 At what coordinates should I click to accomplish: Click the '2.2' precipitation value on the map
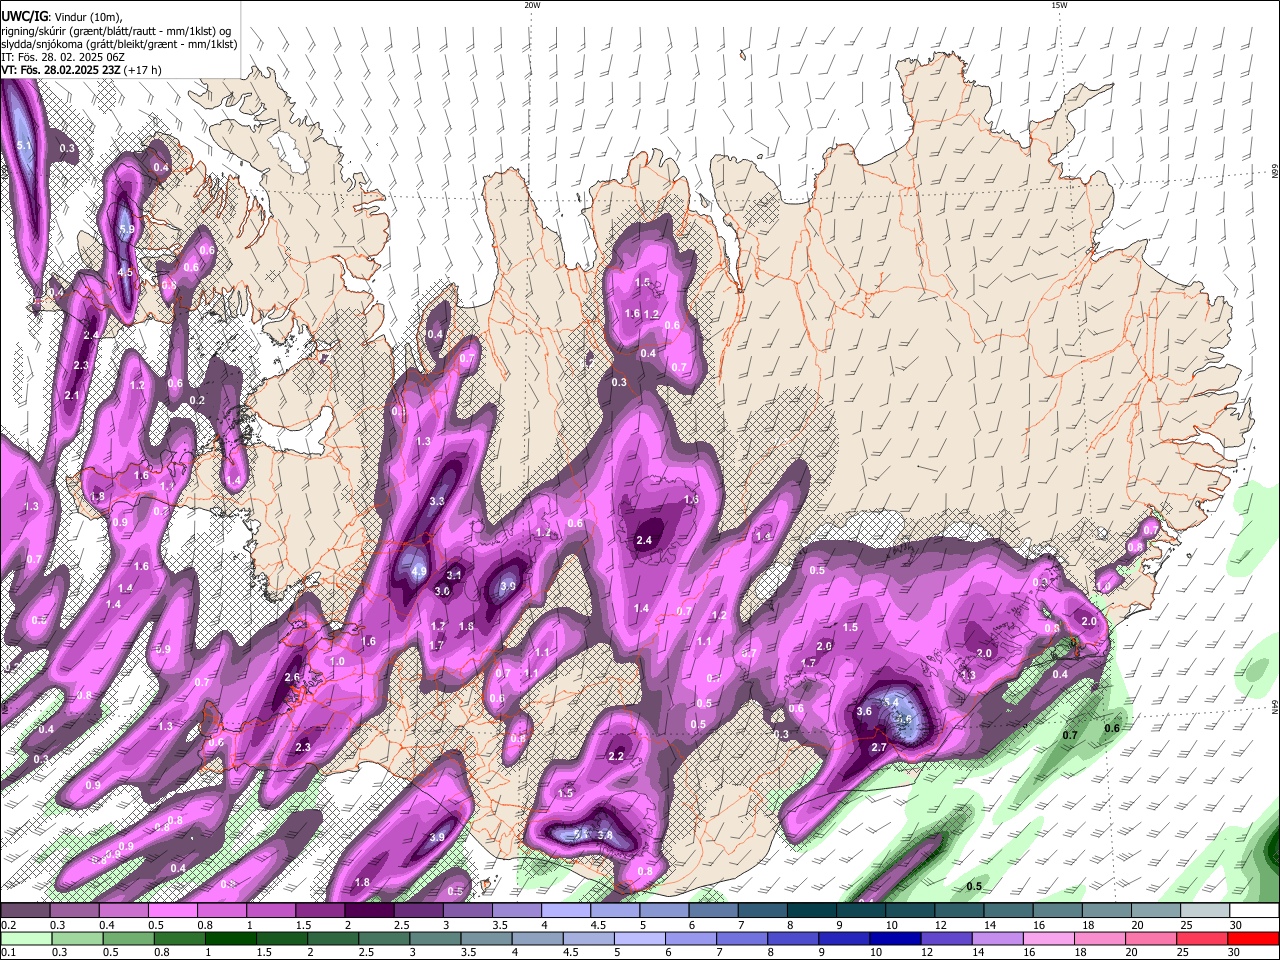coord(616,756)
